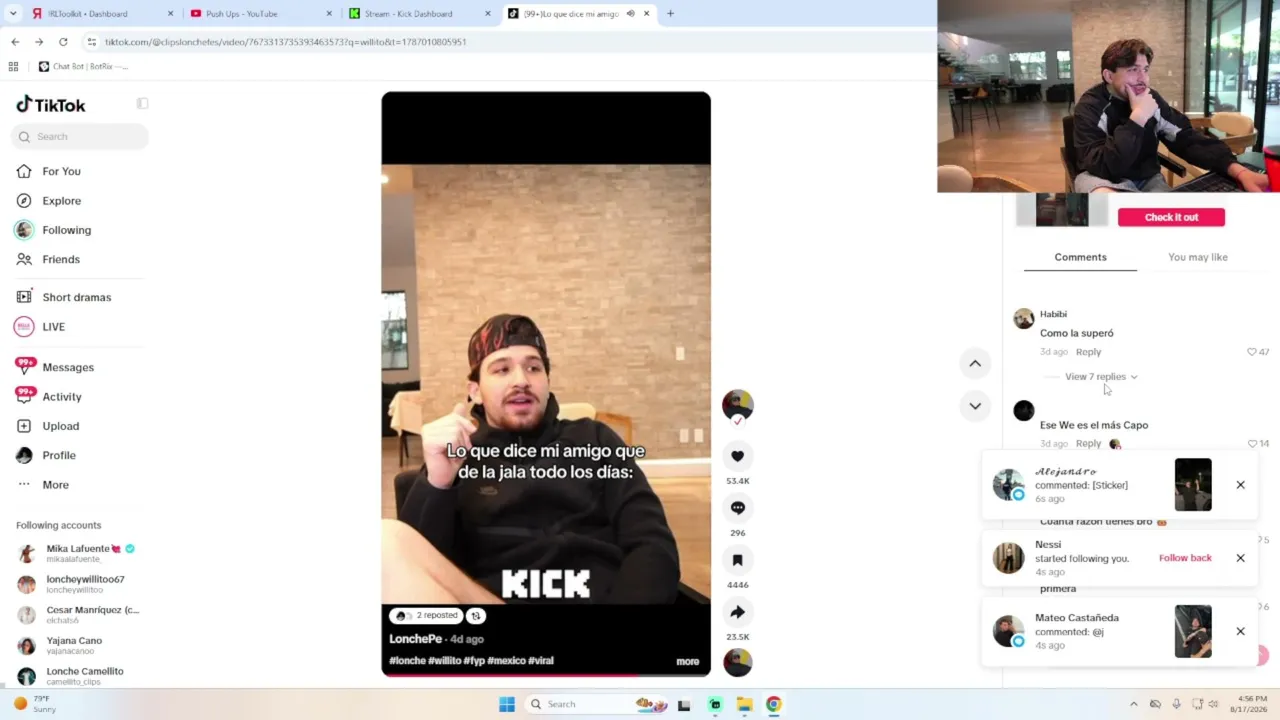Open the More menu in sidebar
The height and width of the screenshot is (720, 1280).
click(x=55, y=485)
